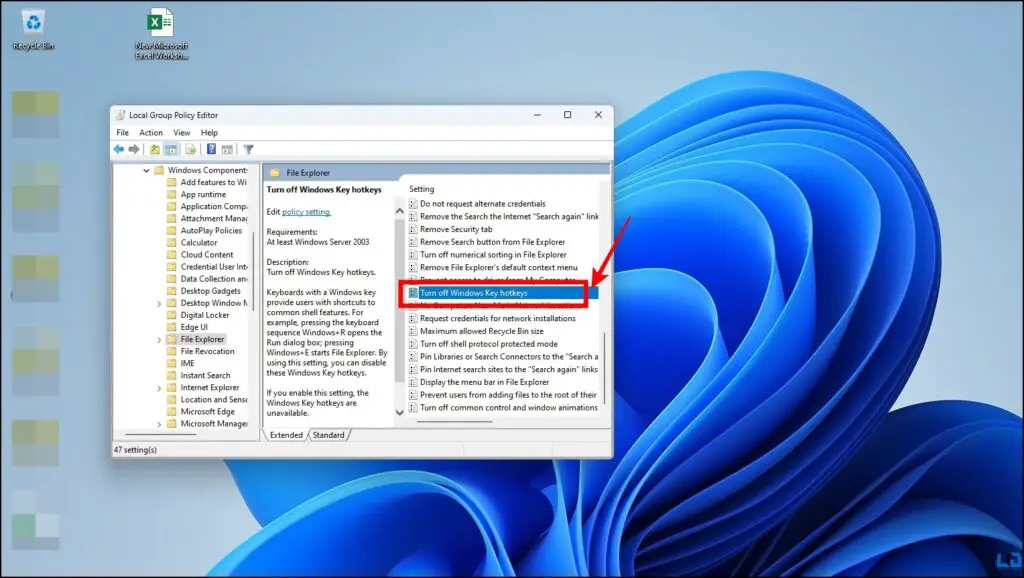Select the IME folder in tree
The height and width of the screenshot is (578, 1024).
pyautogui.click(x=180, y=364)
